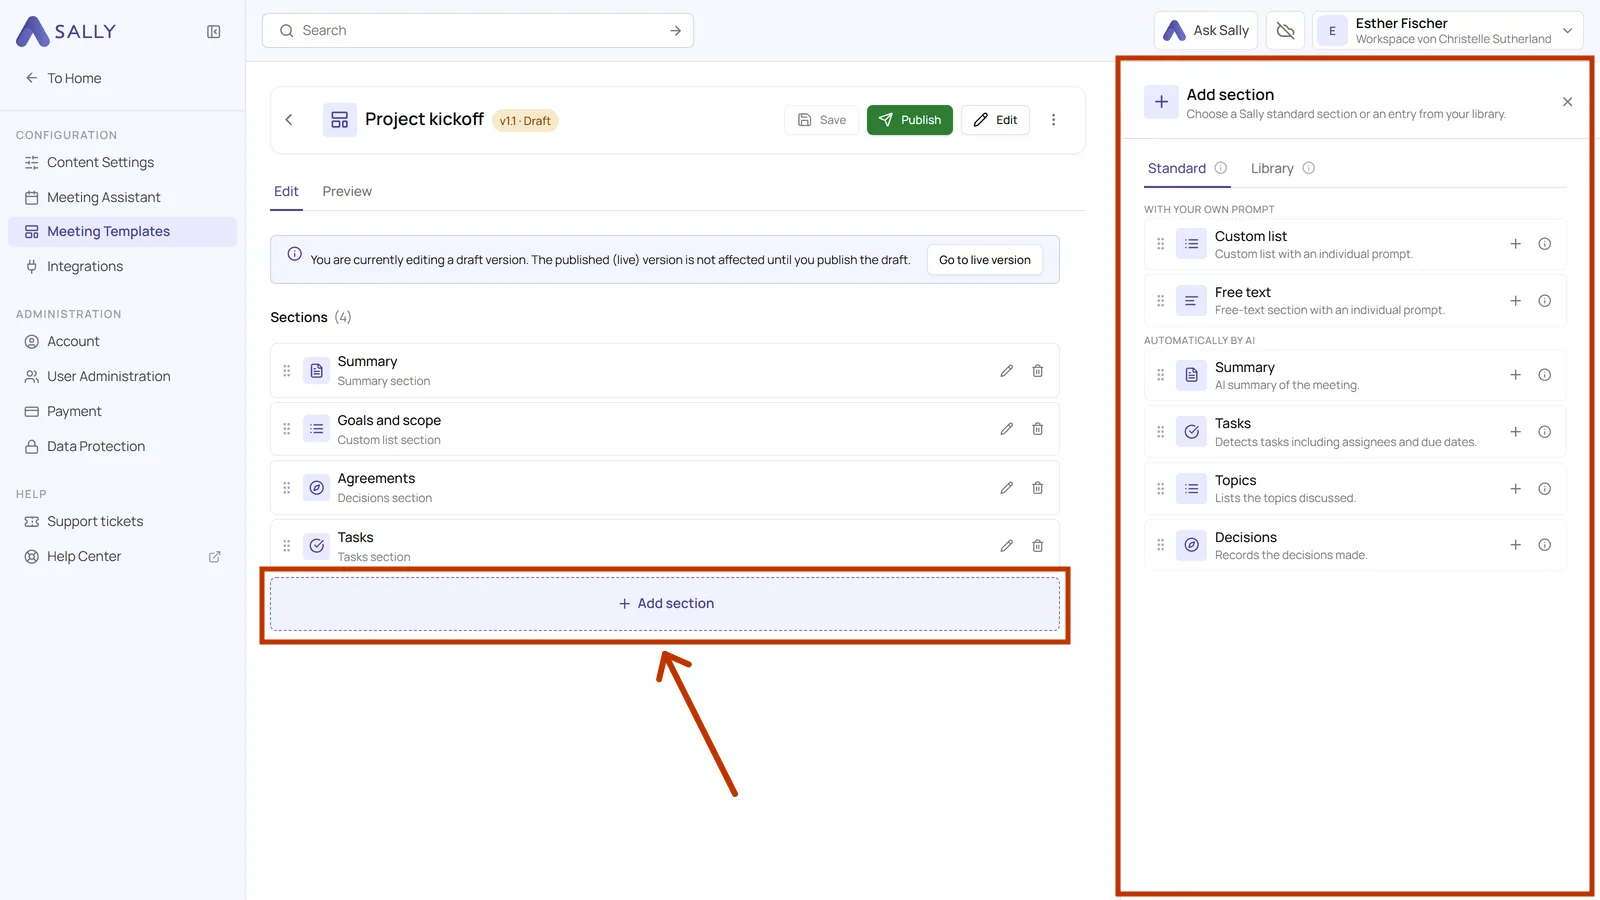Show info for AI Summary
This screenshot has width=1600, height=900.
coord(1545,375)
